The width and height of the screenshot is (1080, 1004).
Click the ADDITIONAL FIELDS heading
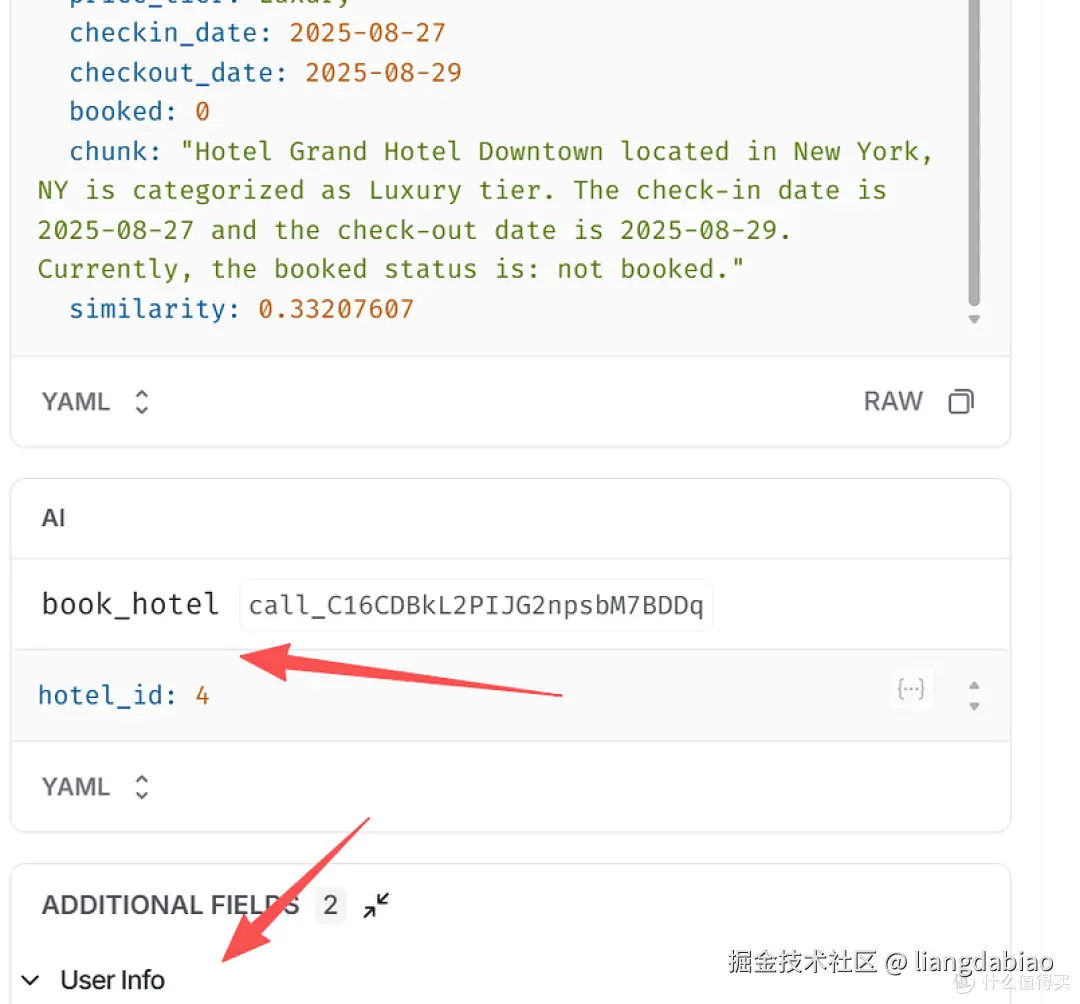[171, 905]
